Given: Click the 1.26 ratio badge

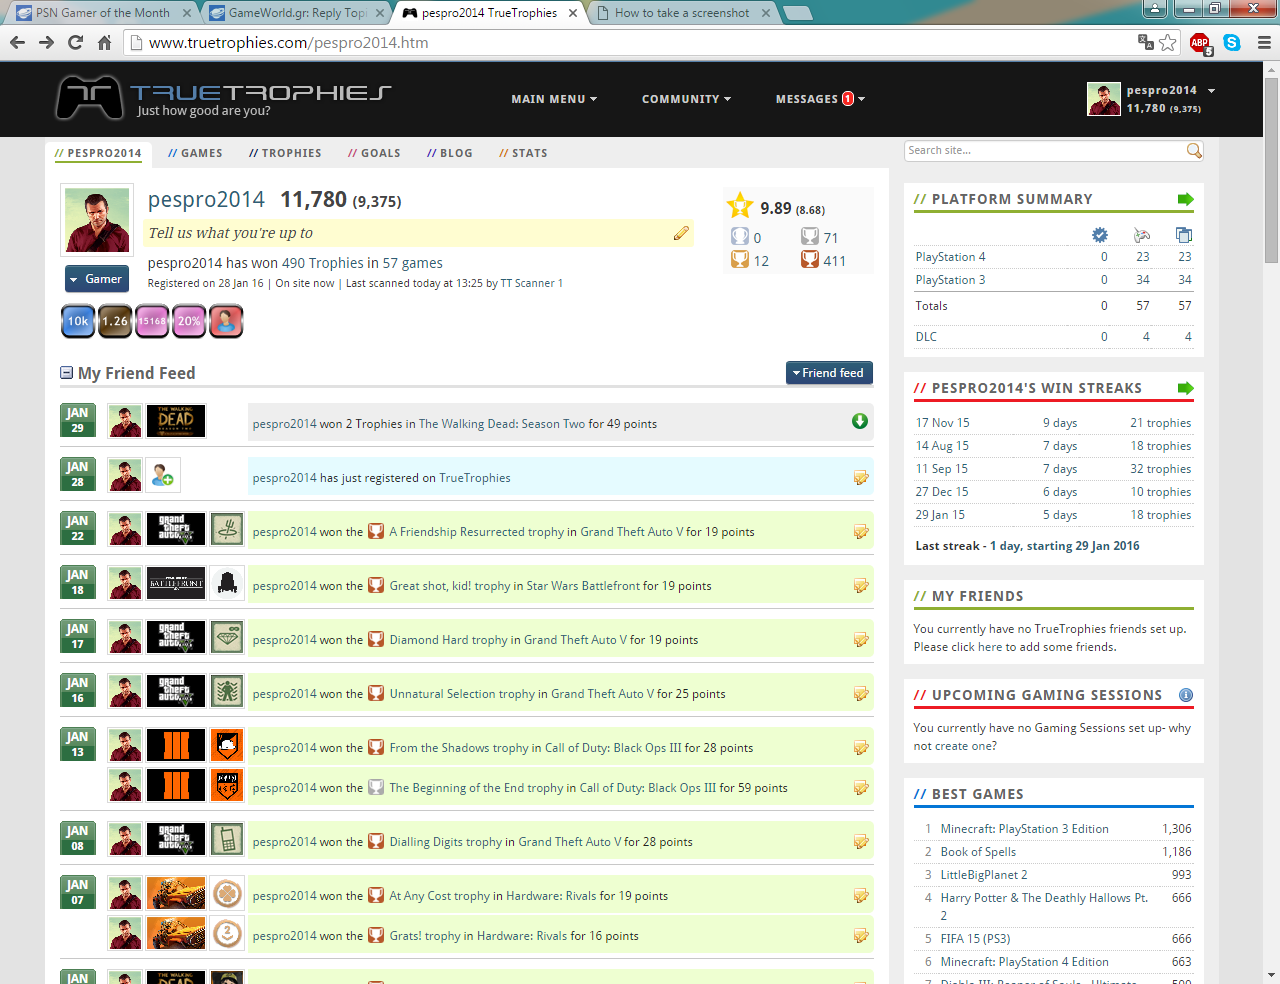Looking at the screenshot, I should click(115, 321).
